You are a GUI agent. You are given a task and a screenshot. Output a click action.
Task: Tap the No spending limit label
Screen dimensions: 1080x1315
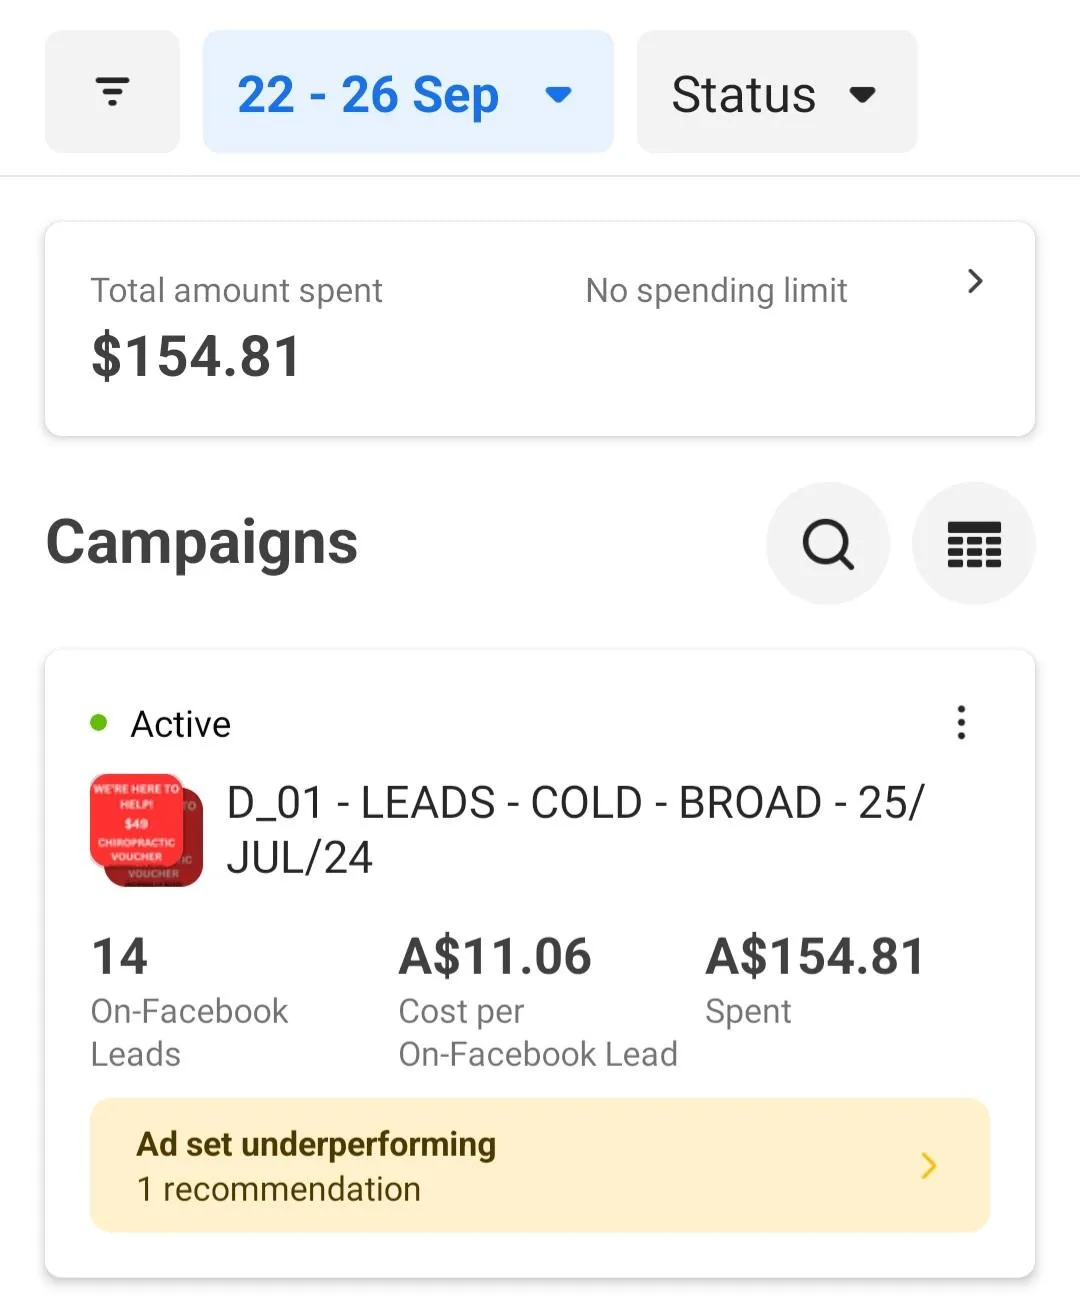click(x=716, y=291)
